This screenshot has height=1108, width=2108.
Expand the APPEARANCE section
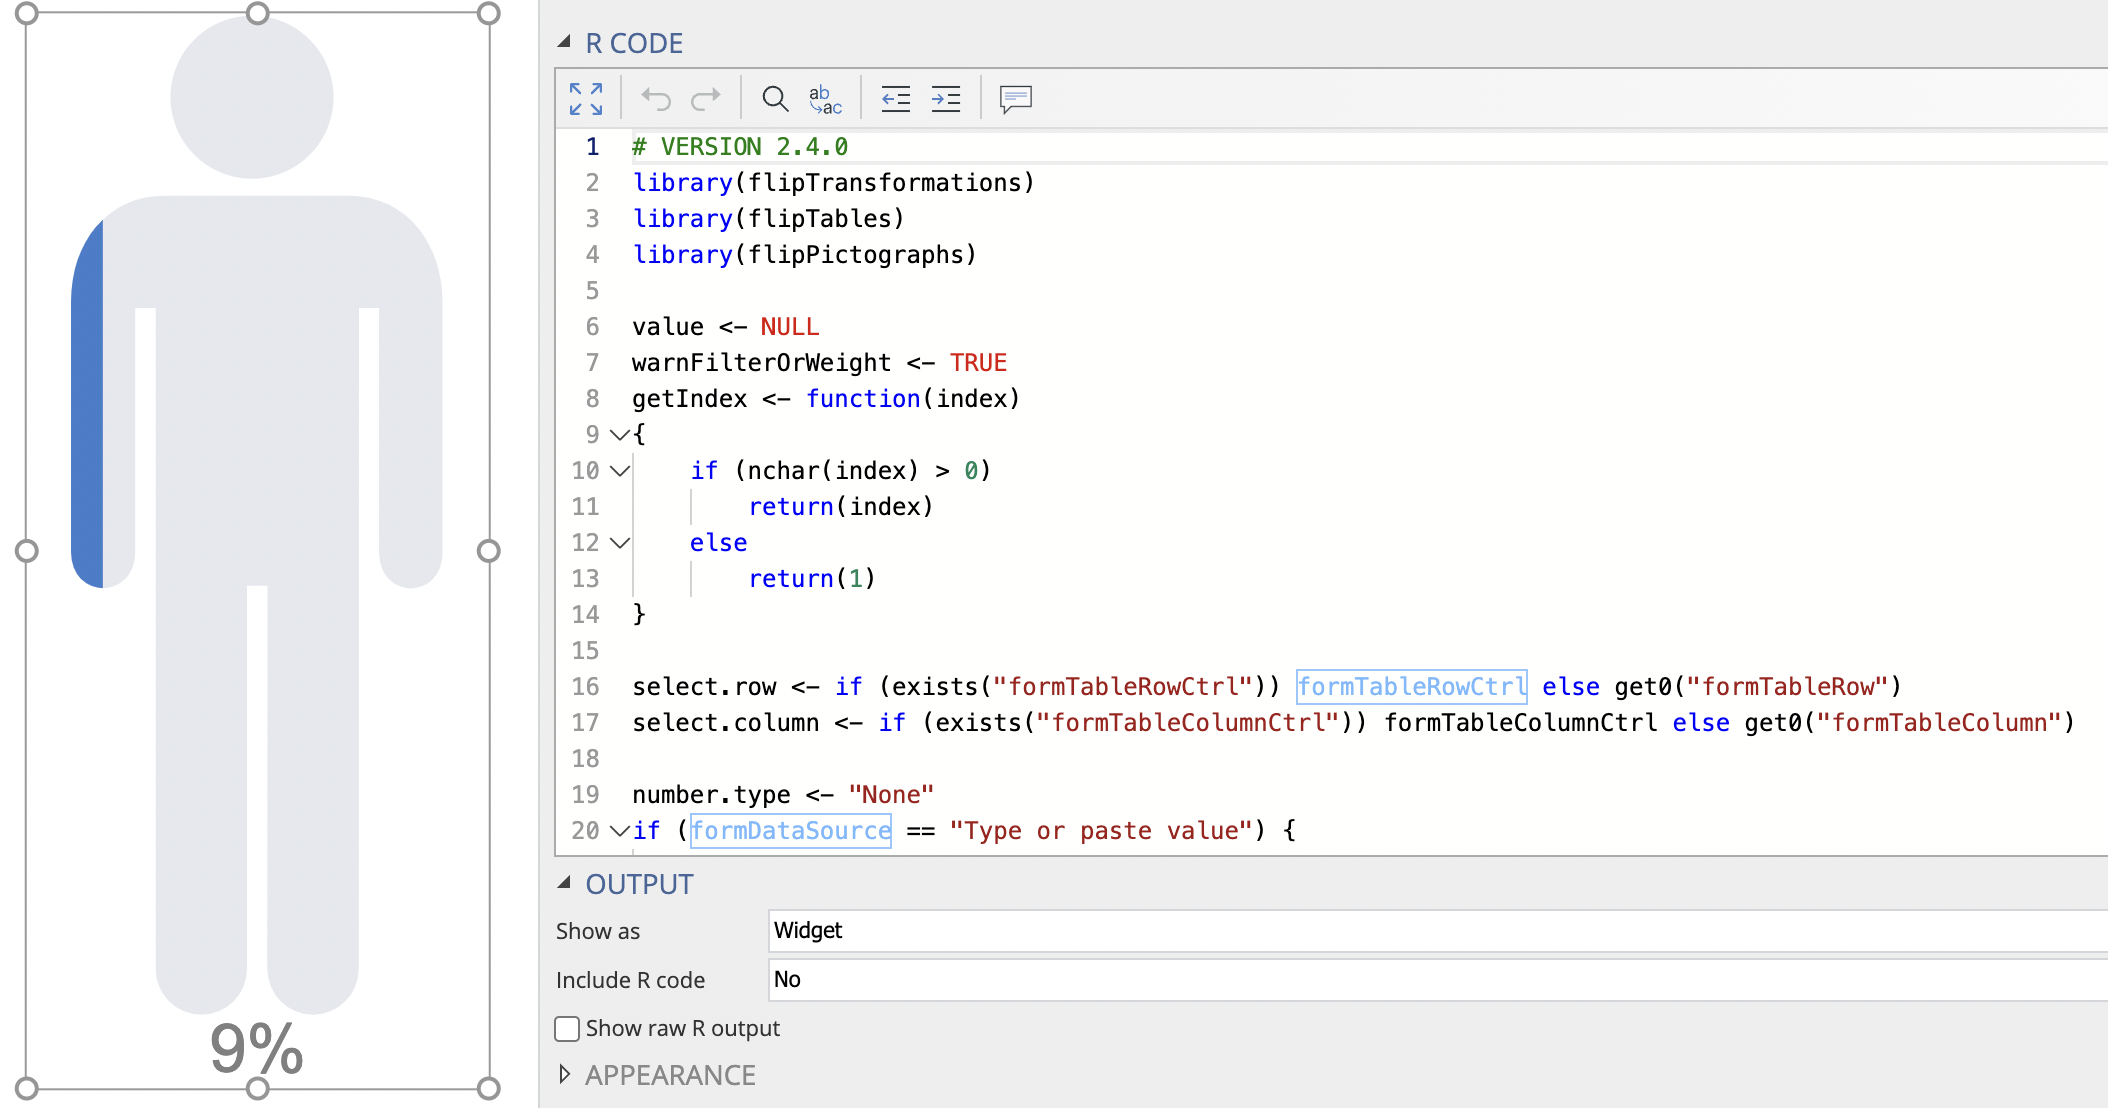(x=566, y=1074)
